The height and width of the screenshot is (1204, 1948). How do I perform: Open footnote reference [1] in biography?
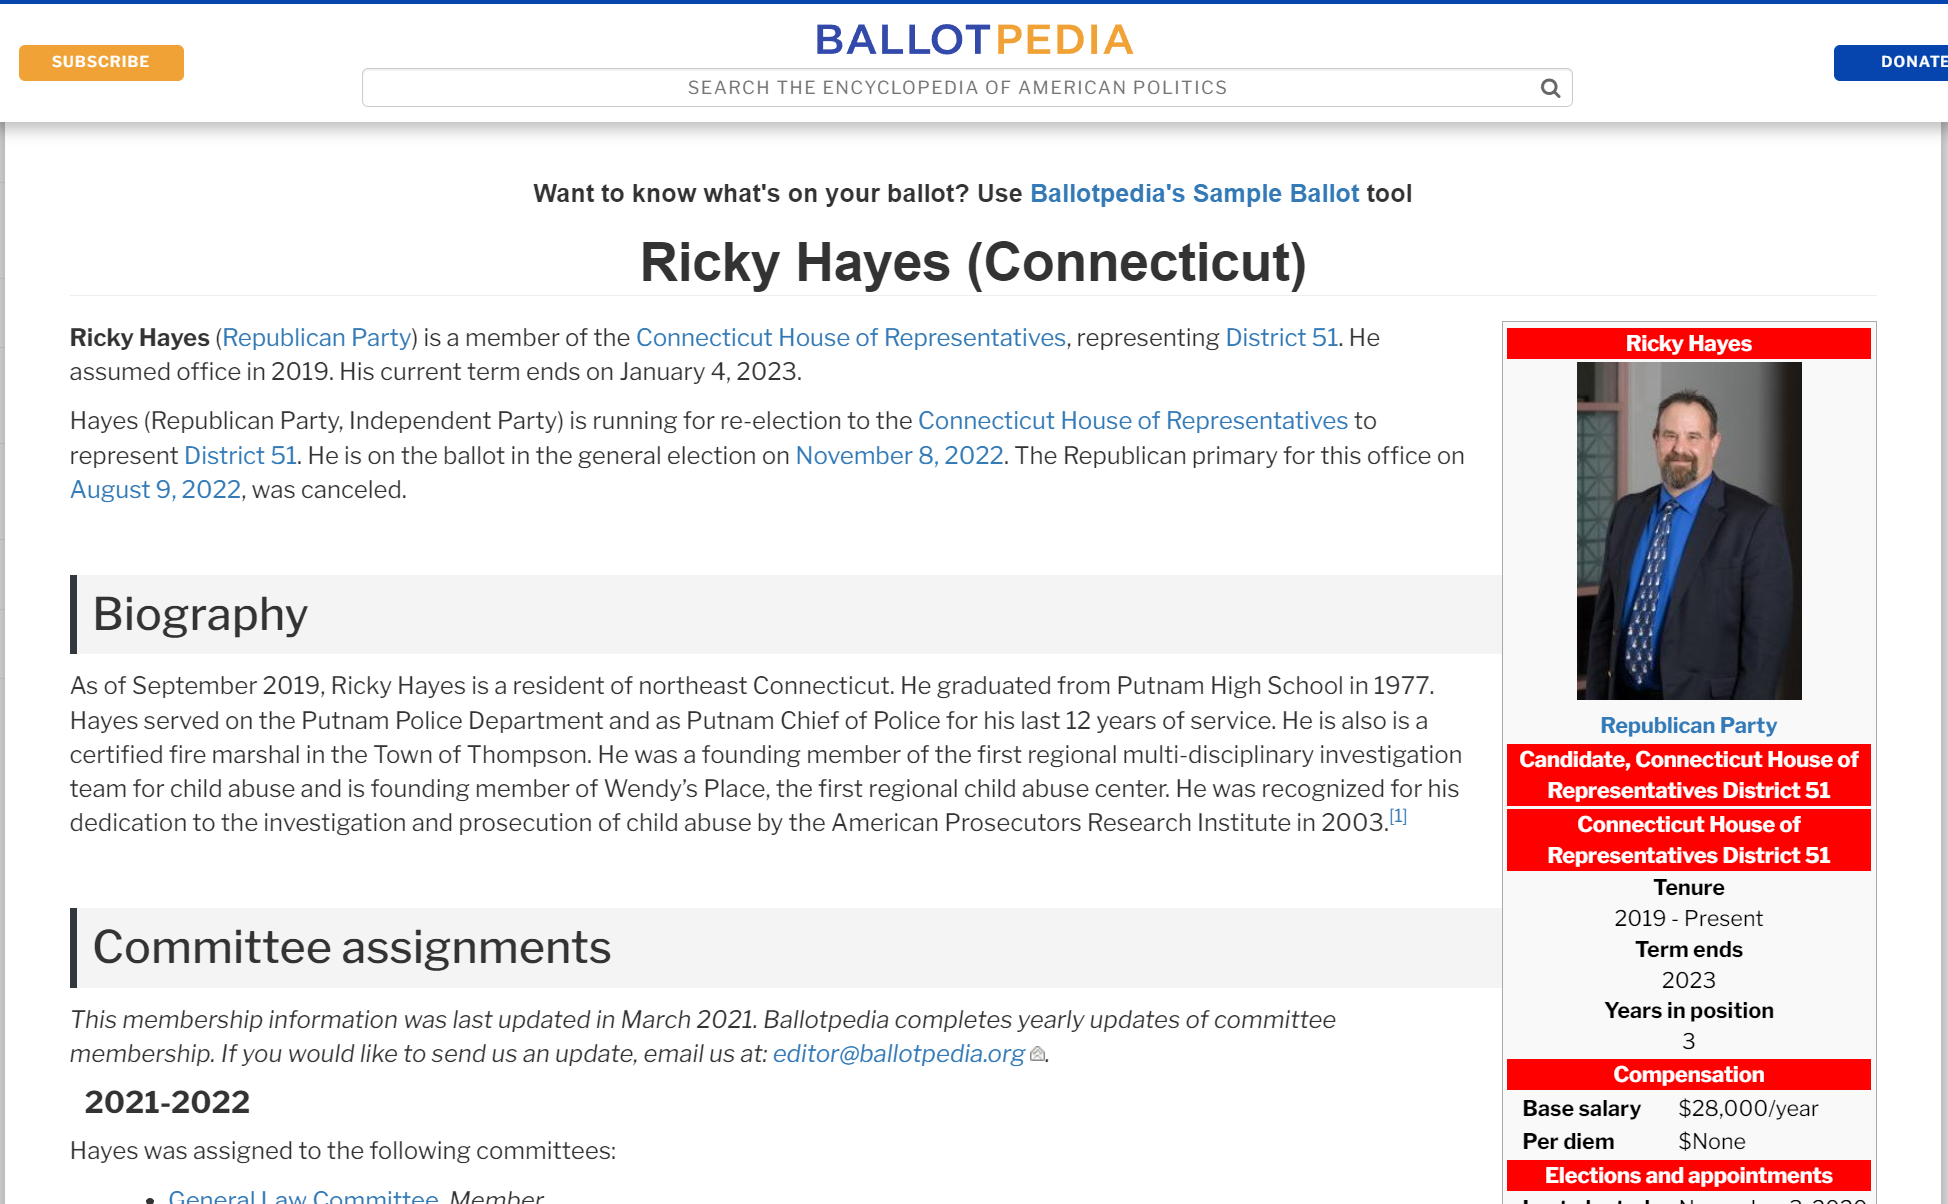pyautogui.click(x=1398, y=816)
